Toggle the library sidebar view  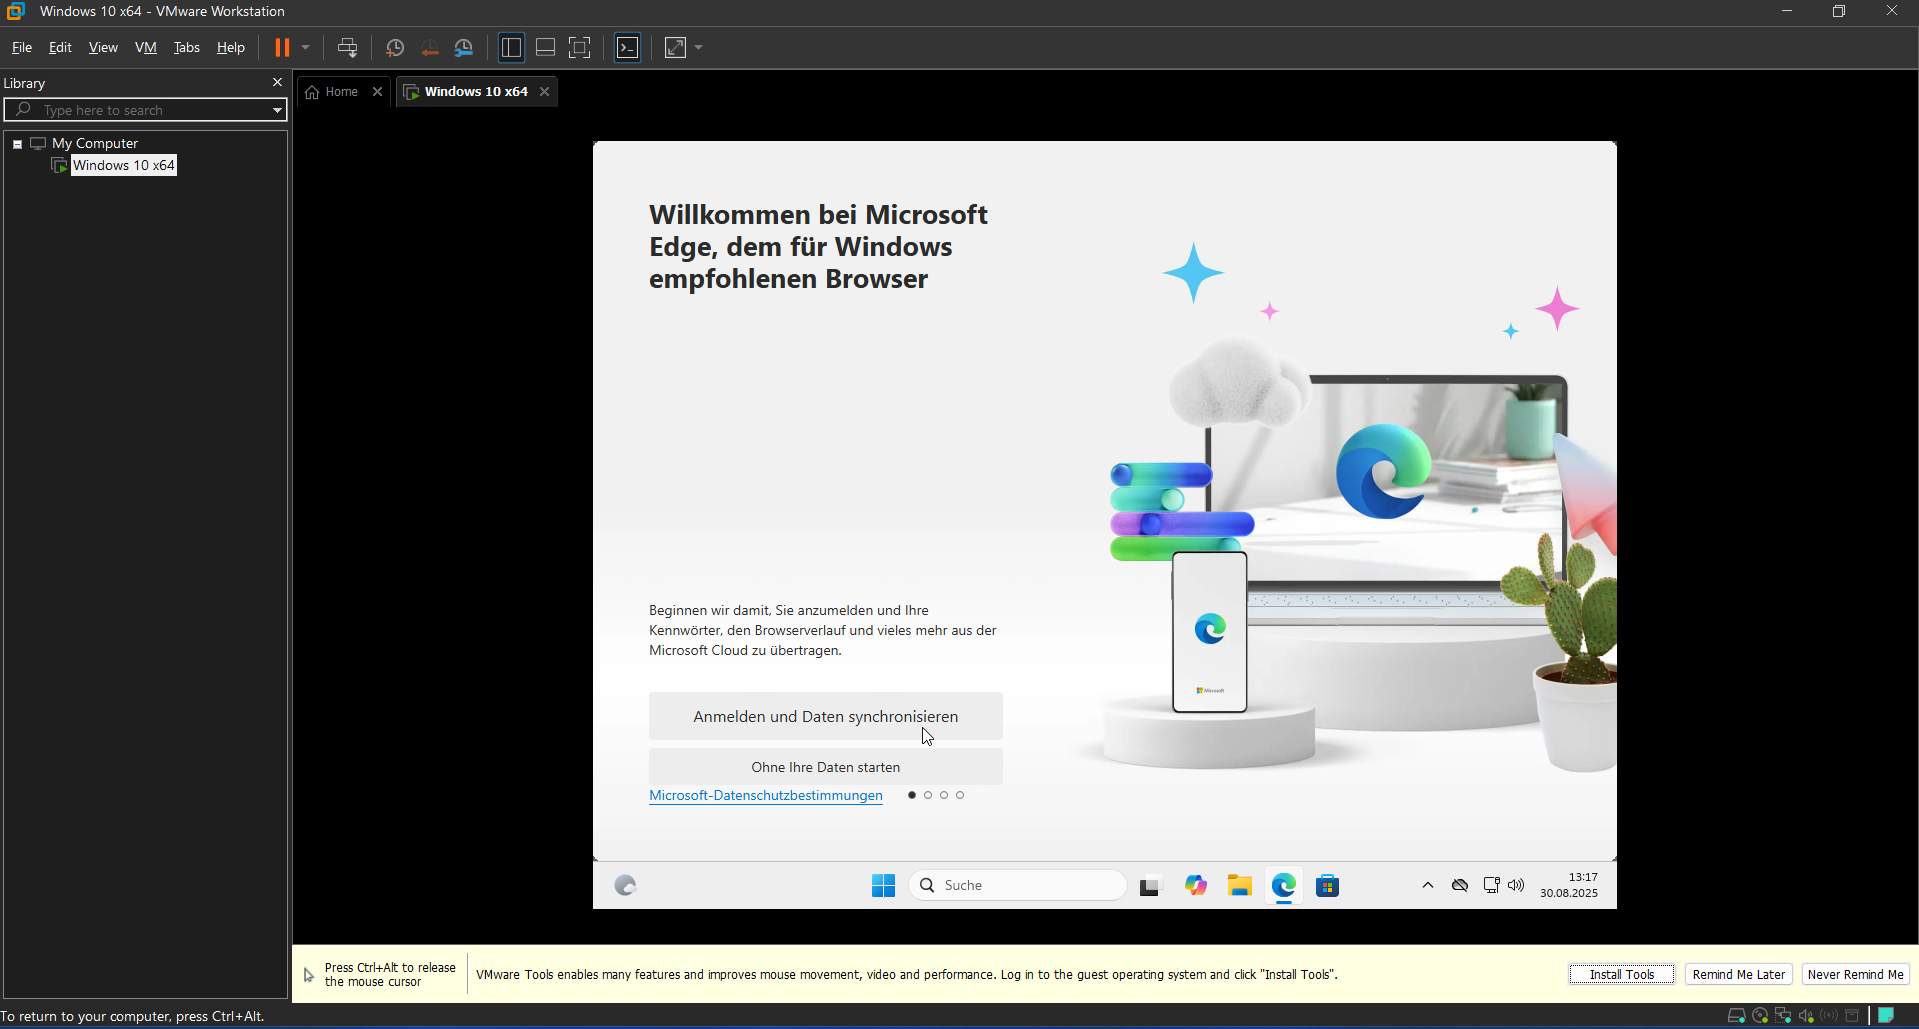click(x=511, y=48)
